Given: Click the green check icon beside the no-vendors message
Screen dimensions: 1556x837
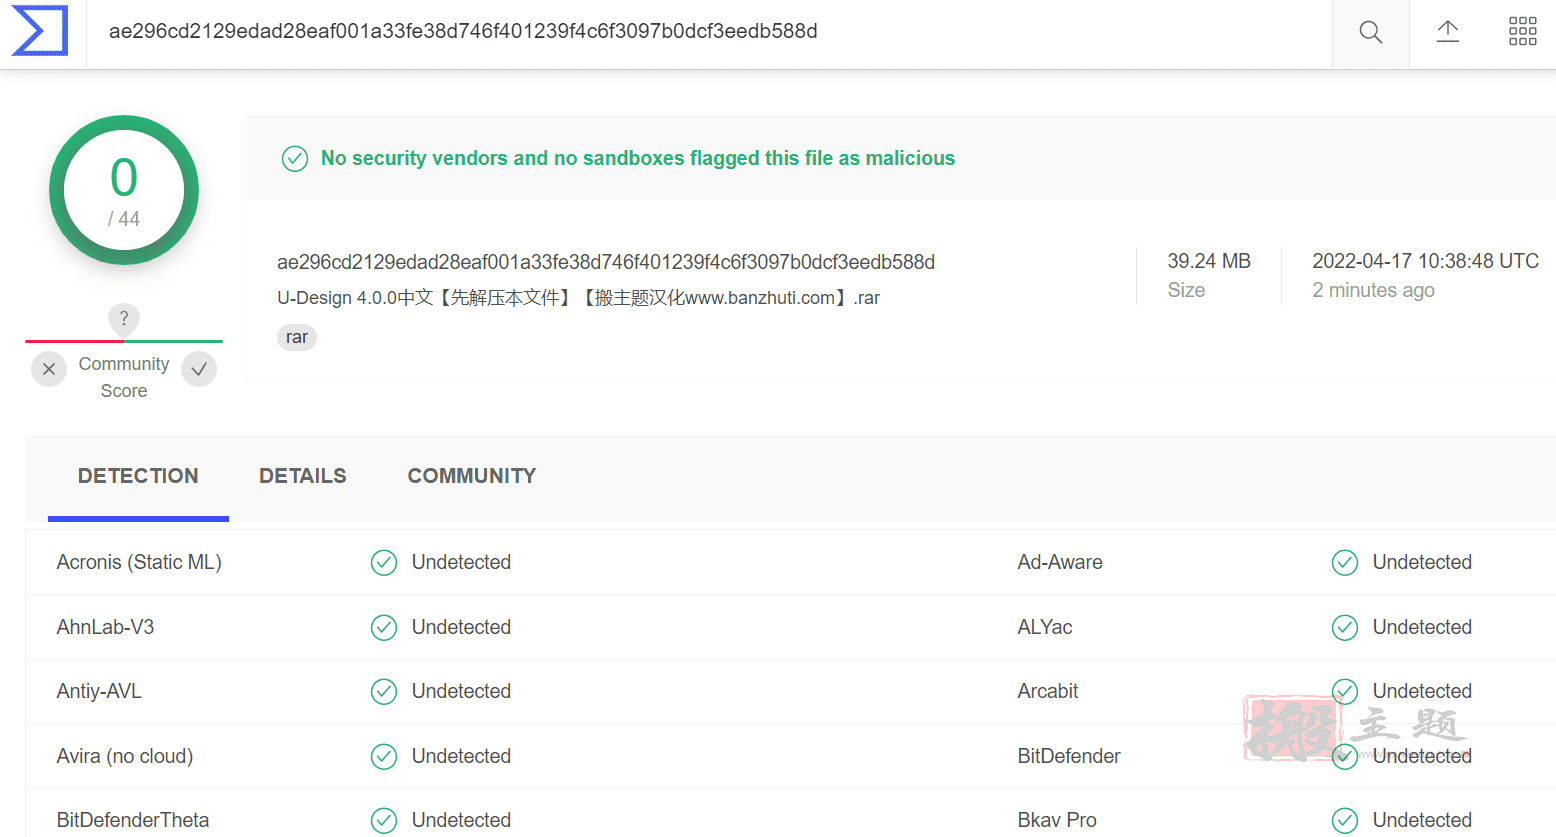Looking at the screenshot, I should click(x=295, y=158).
